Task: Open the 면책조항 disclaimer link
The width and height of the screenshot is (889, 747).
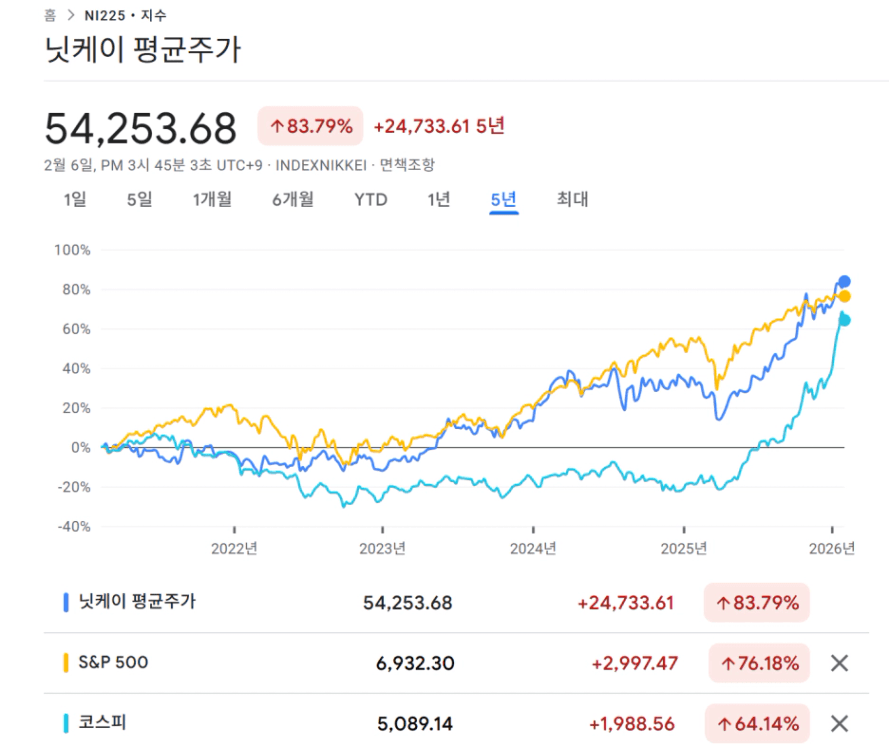Action: (x=407, y=165)
